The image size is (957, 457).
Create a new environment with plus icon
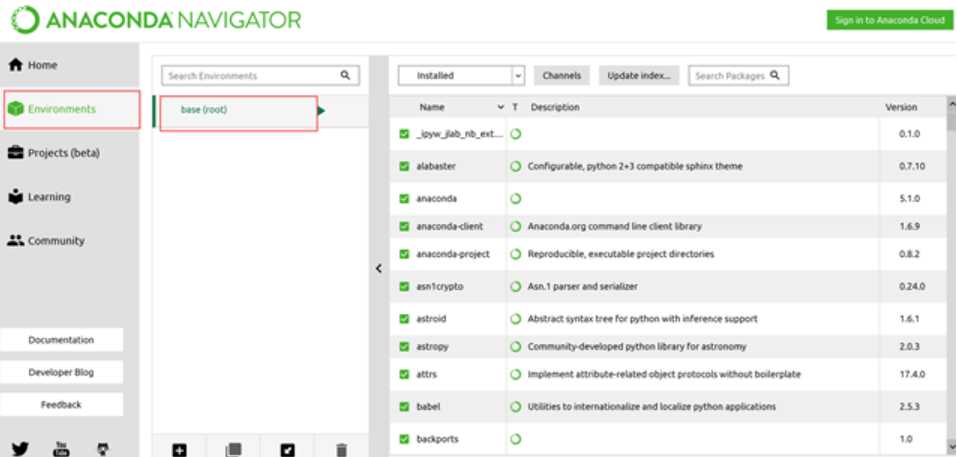point(179,450)
